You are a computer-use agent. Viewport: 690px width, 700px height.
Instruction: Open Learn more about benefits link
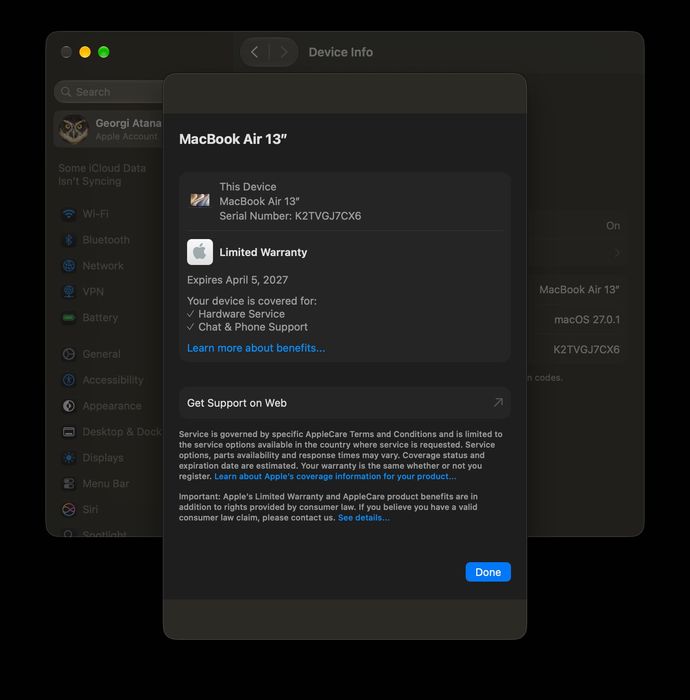(x=256, y=348)
